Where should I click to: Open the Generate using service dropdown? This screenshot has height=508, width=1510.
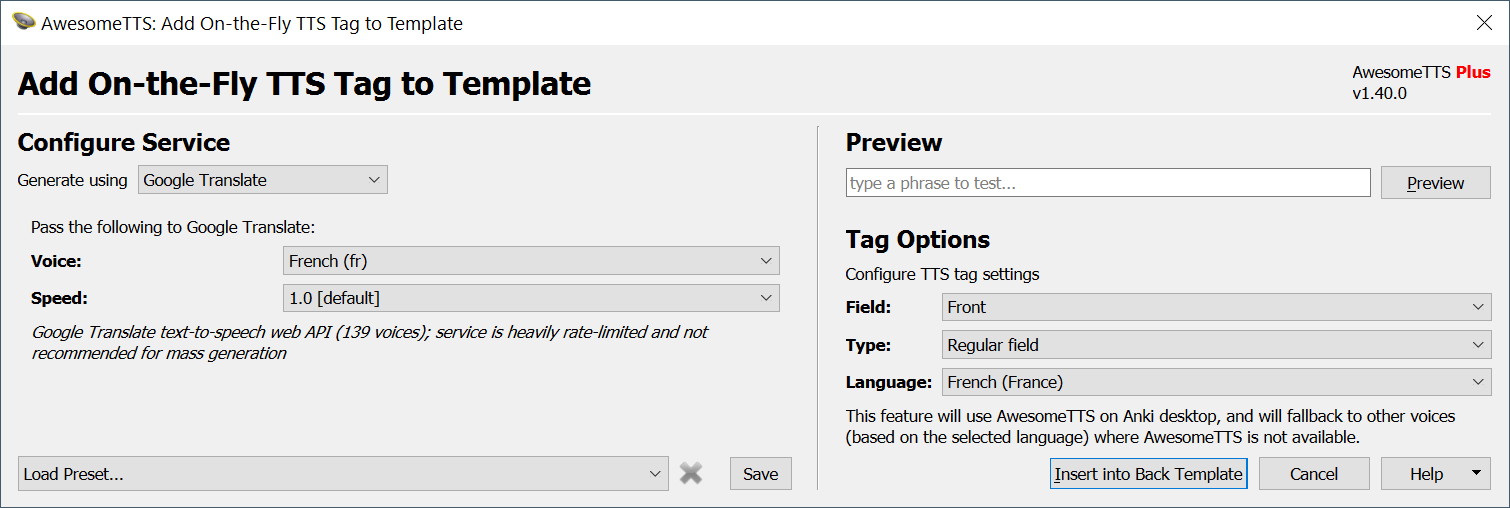coord(262,180)
